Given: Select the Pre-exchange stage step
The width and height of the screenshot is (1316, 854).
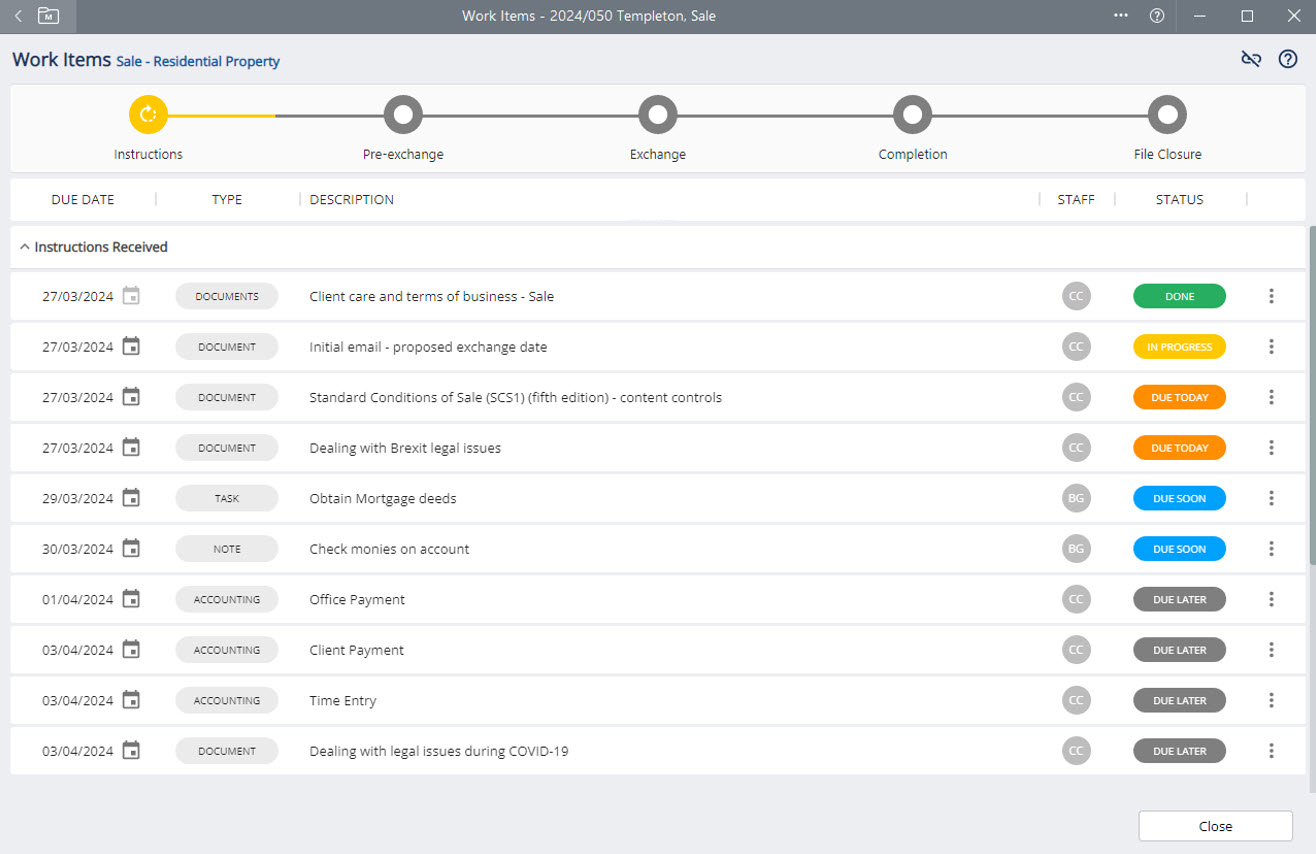Looking at the screenshot, I should click(x=403, y=115).
